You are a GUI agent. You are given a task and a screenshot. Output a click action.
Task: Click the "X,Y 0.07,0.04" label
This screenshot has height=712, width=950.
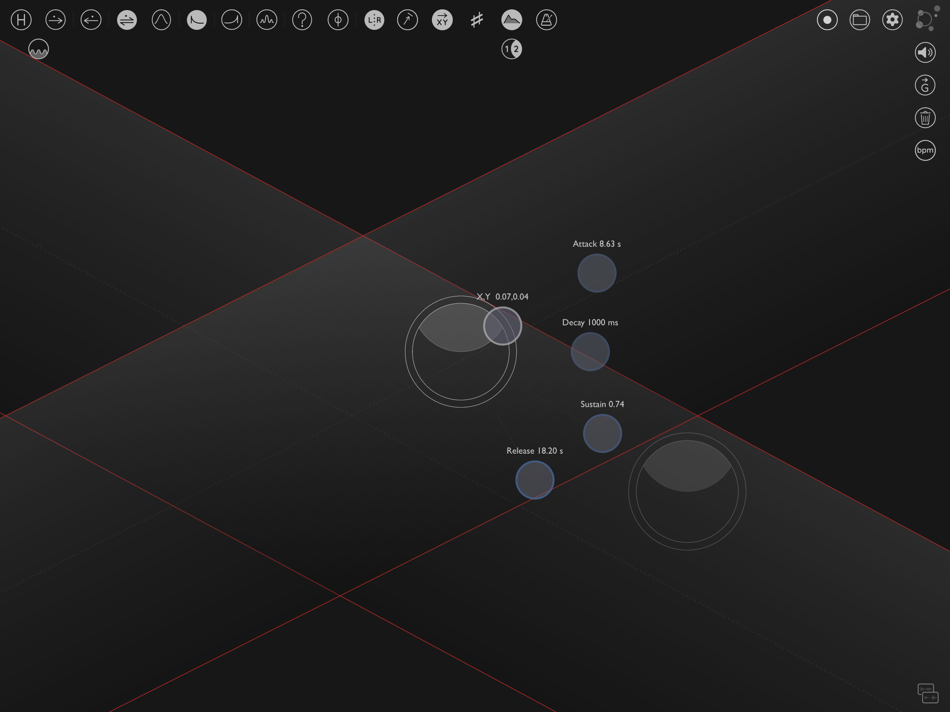click(502, 297)
